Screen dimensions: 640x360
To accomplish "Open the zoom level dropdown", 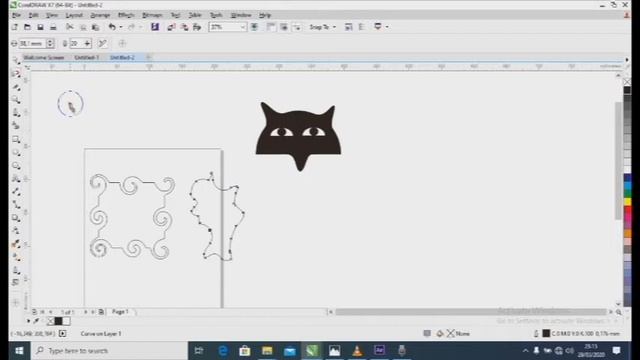I will [x=243, y=27].
